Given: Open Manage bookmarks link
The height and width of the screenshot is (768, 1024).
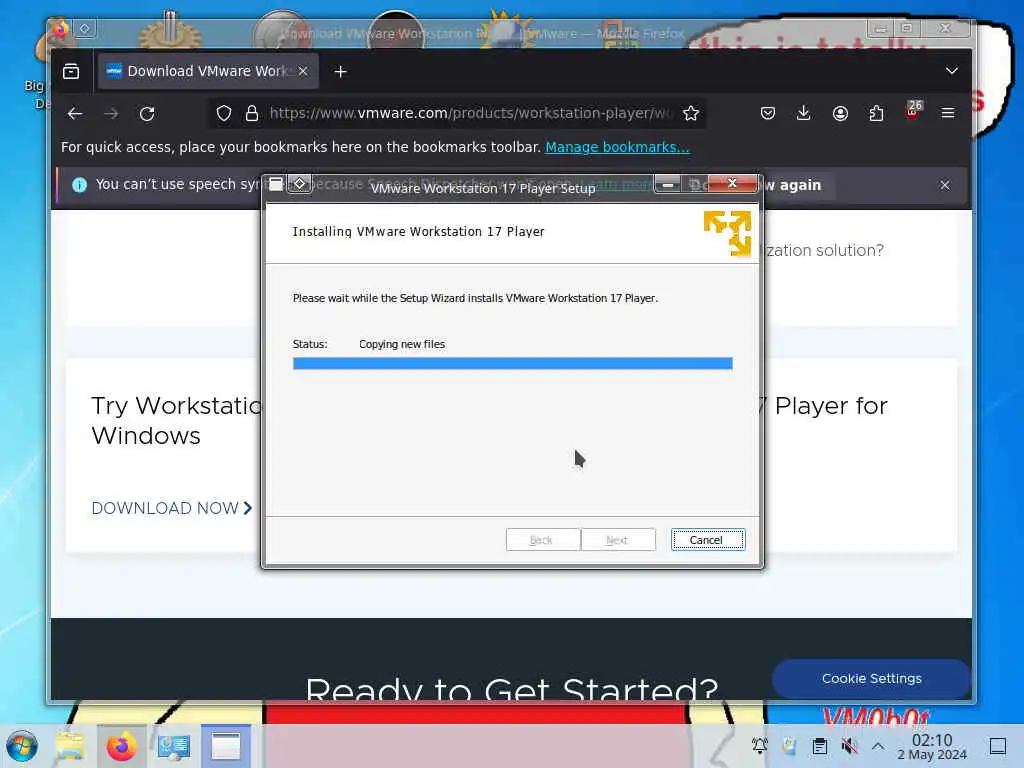Looking at the screenshot, I should pos(617,147).
